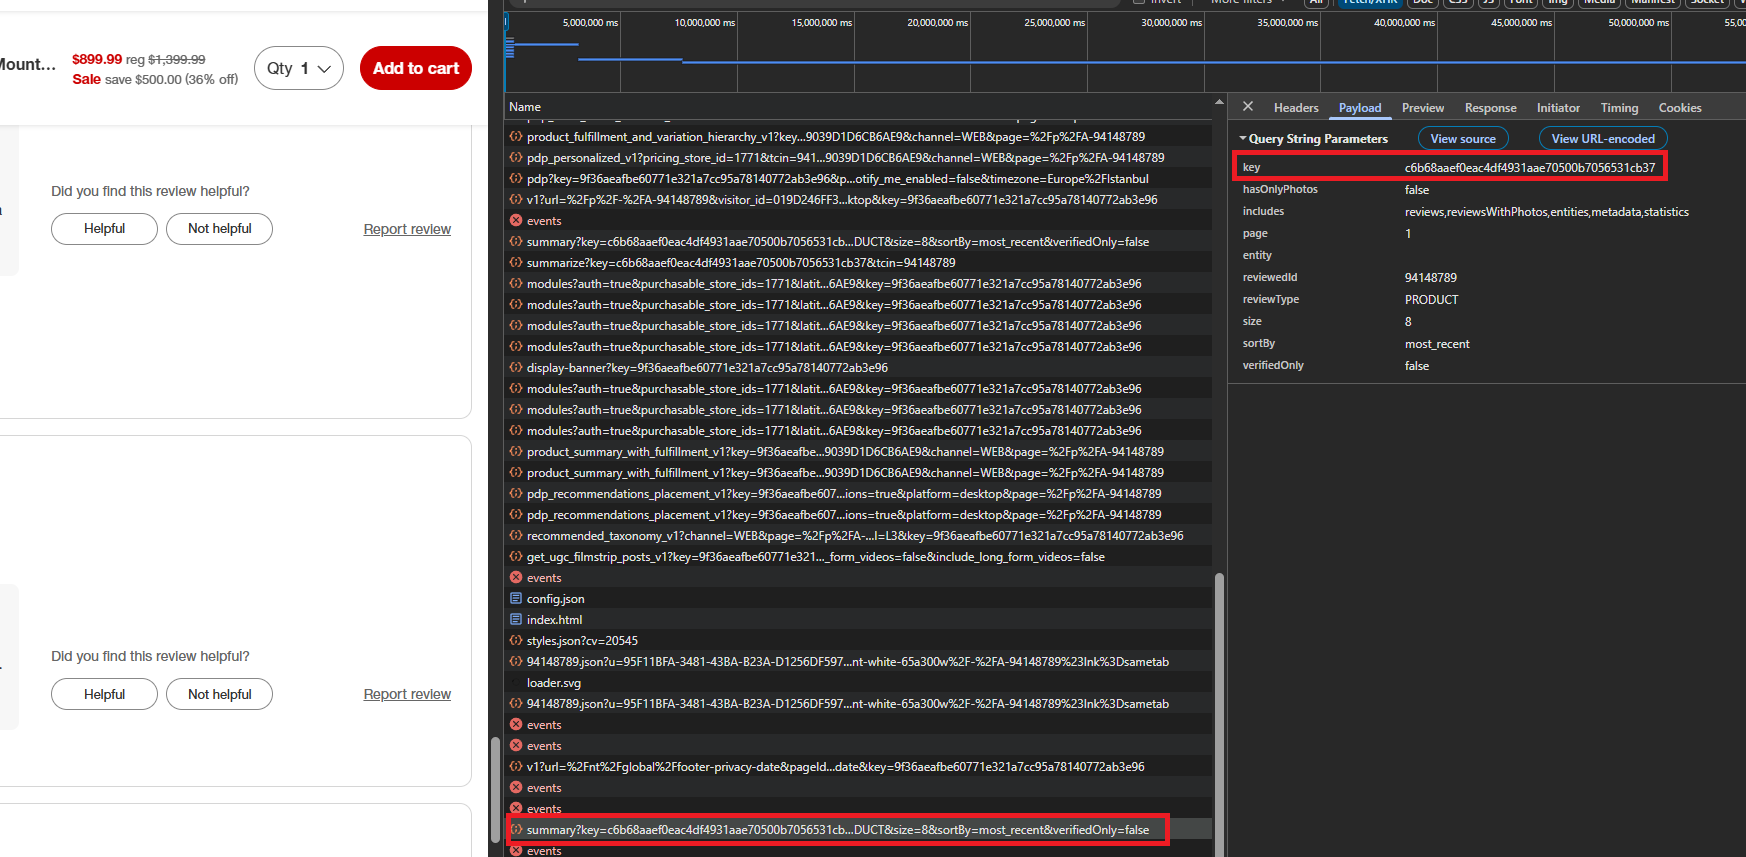Screen dimensions: 1746x857
Task: Click the product page scrollbar thumb
Action: [494, 790]
